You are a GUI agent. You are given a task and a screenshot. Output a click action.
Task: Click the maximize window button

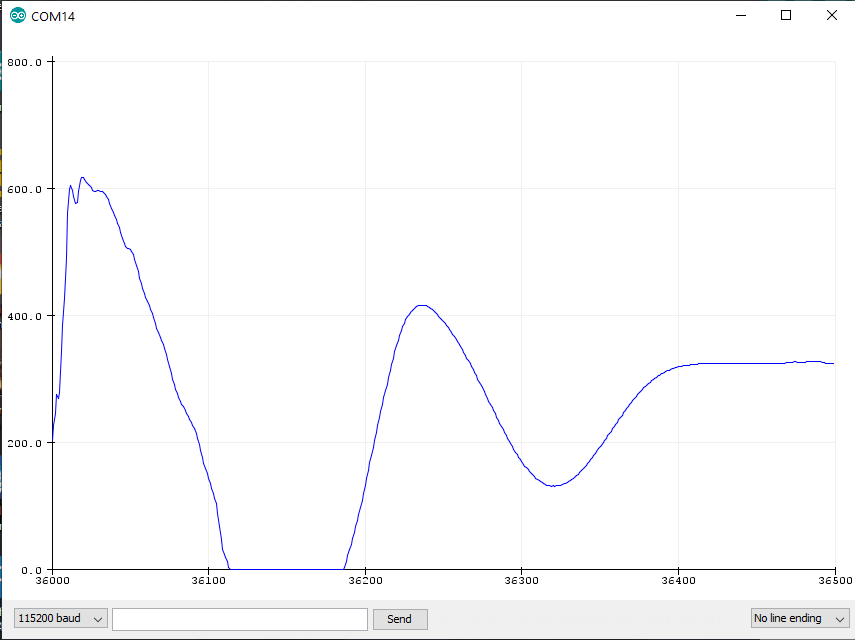click(786, 15)
